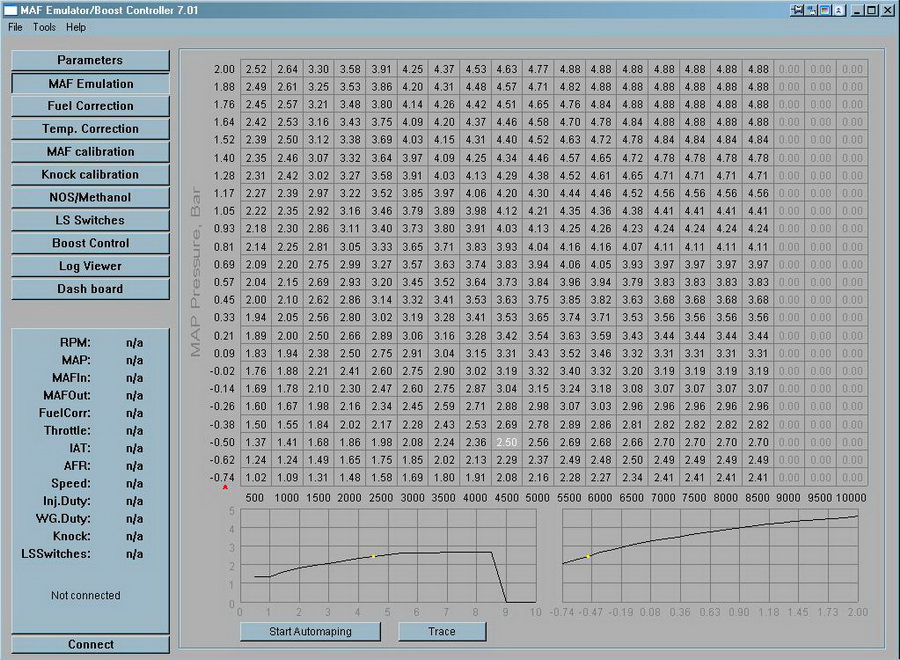Select the 1.02 cell at -0.74 bar, 500 RPM

tap(256, 477)
